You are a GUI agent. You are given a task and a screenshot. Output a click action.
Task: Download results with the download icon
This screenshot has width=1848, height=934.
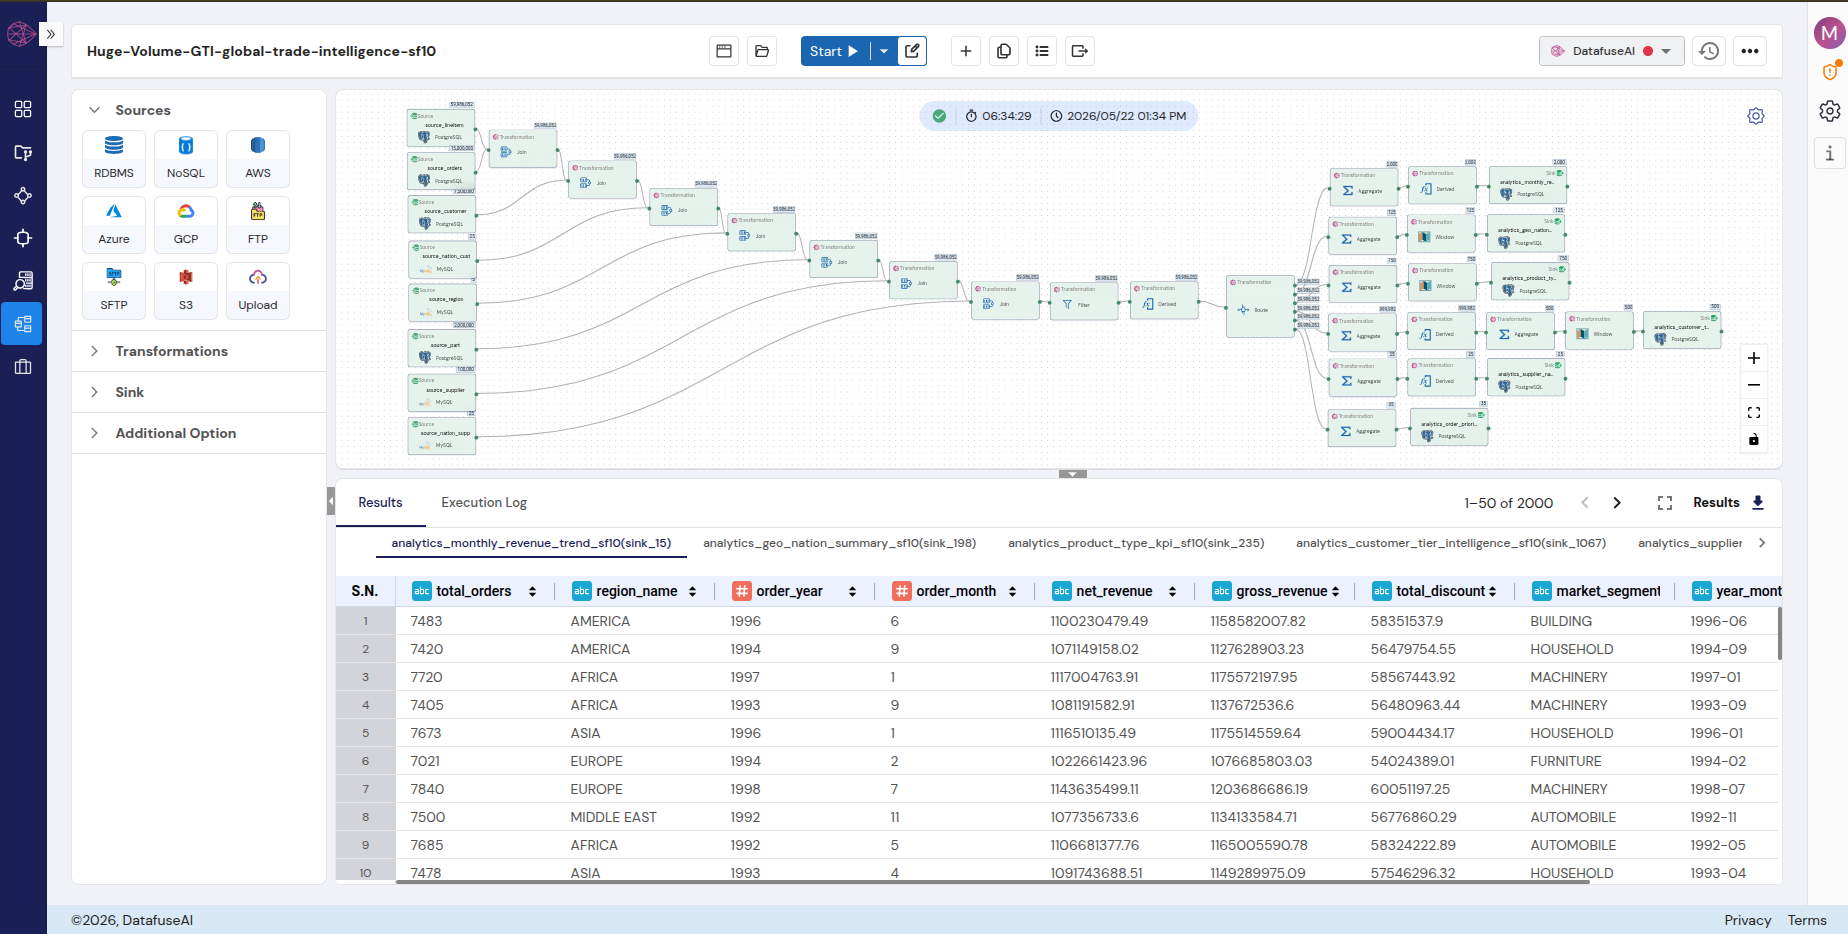[x=1758, y=503]
